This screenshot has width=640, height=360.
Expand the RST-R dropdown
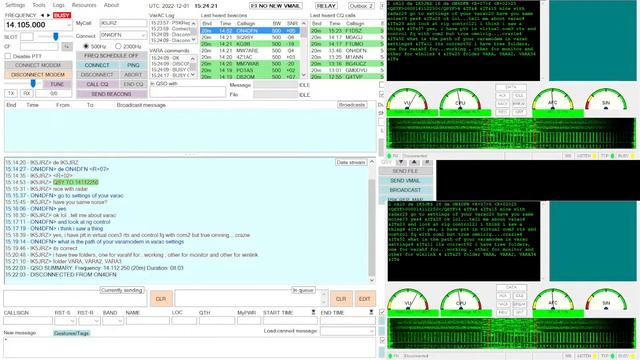click(97, 321)
